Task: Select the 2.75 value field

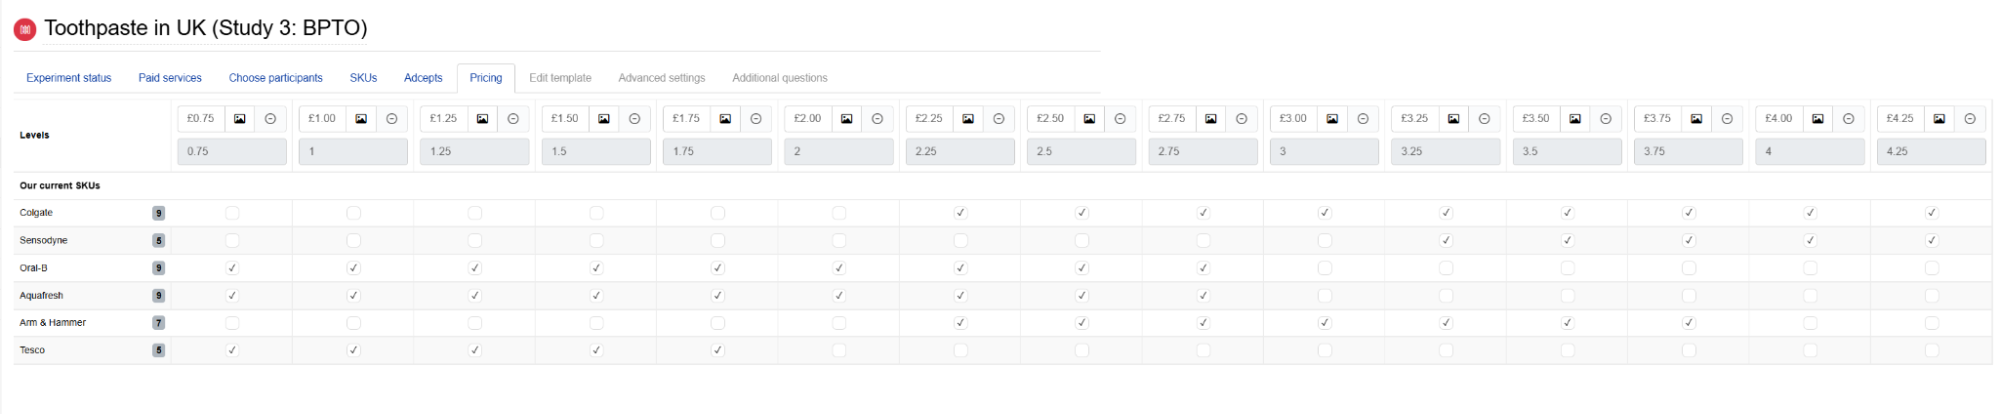Action: (1203, 152)
